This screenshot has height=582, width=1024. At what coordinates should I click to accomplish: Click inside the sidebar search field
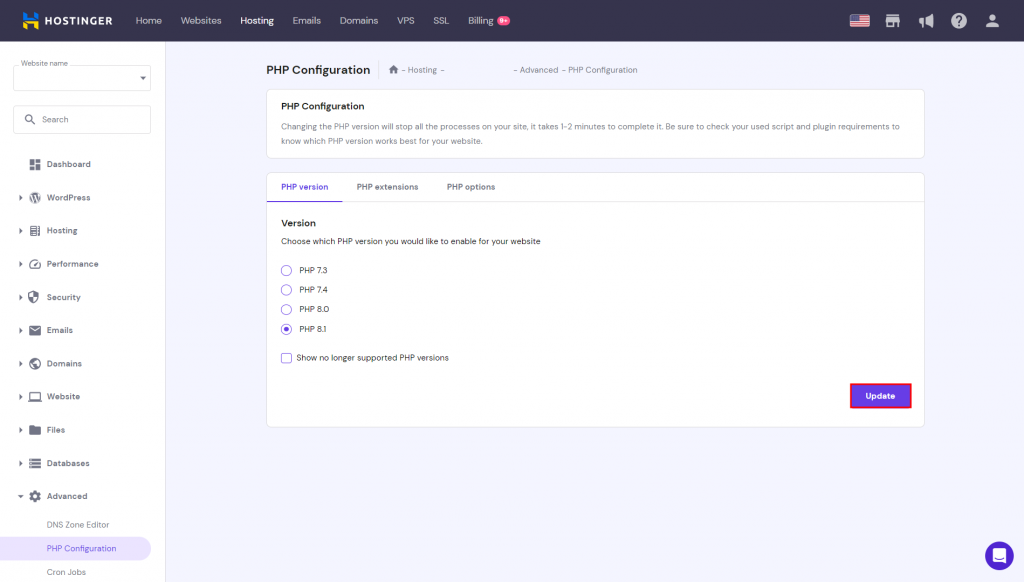[x=81, y=118]
